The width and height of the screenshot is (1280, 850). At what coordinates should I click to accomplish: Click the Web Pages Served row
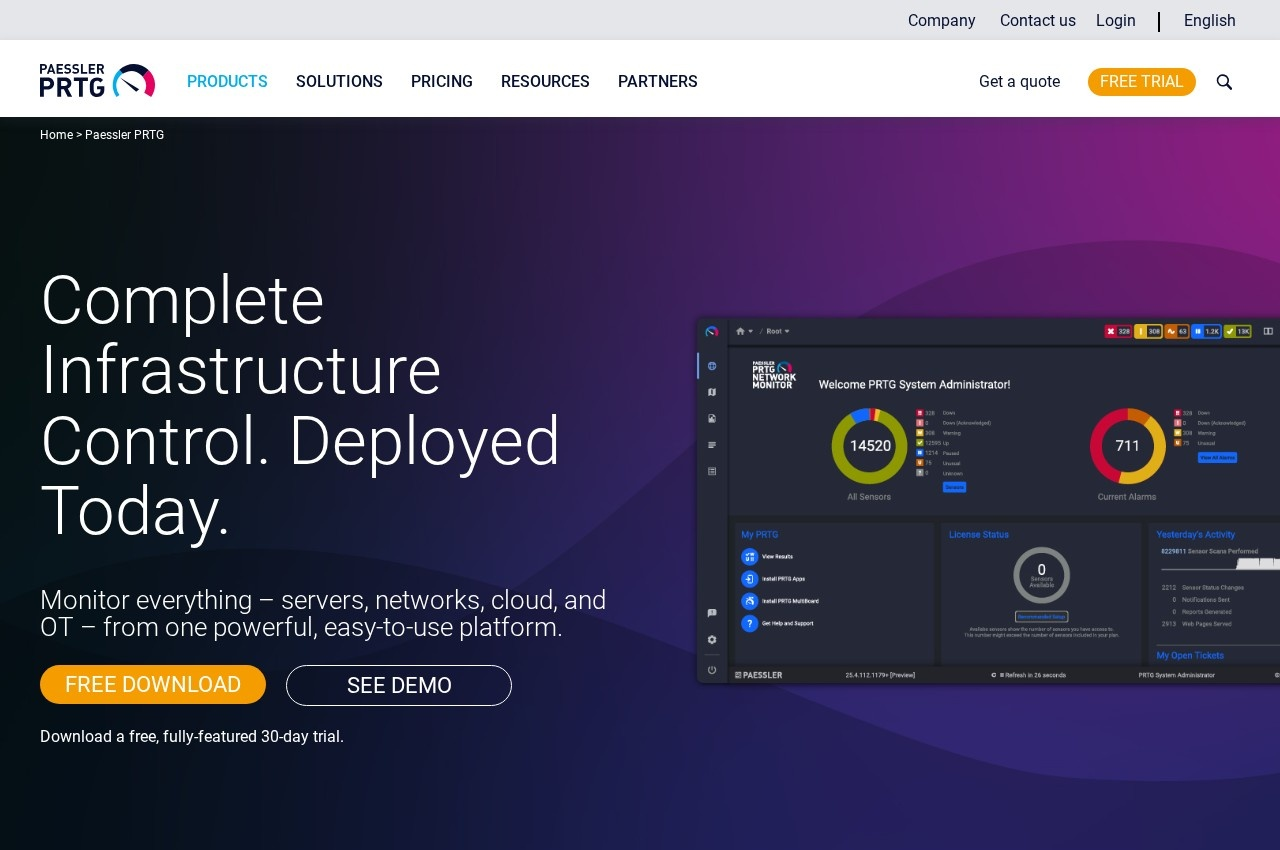(1196, 623)
